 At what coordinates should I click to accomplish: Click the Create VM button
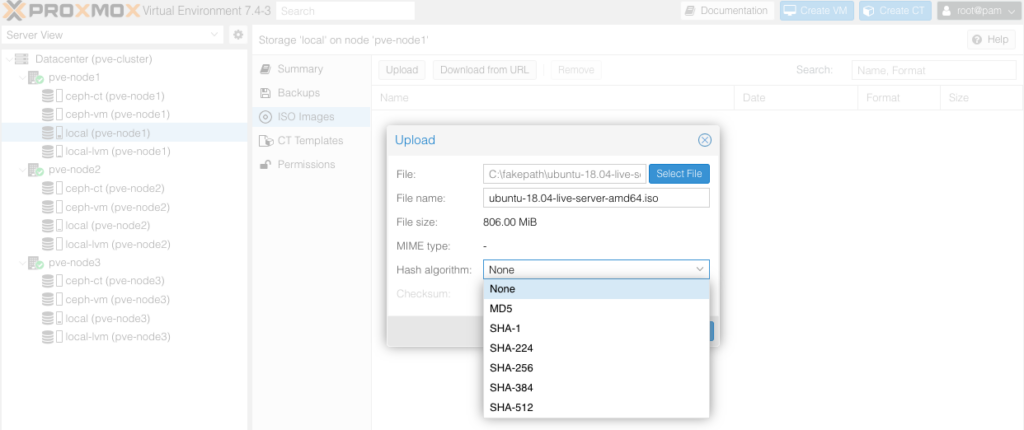816,10
